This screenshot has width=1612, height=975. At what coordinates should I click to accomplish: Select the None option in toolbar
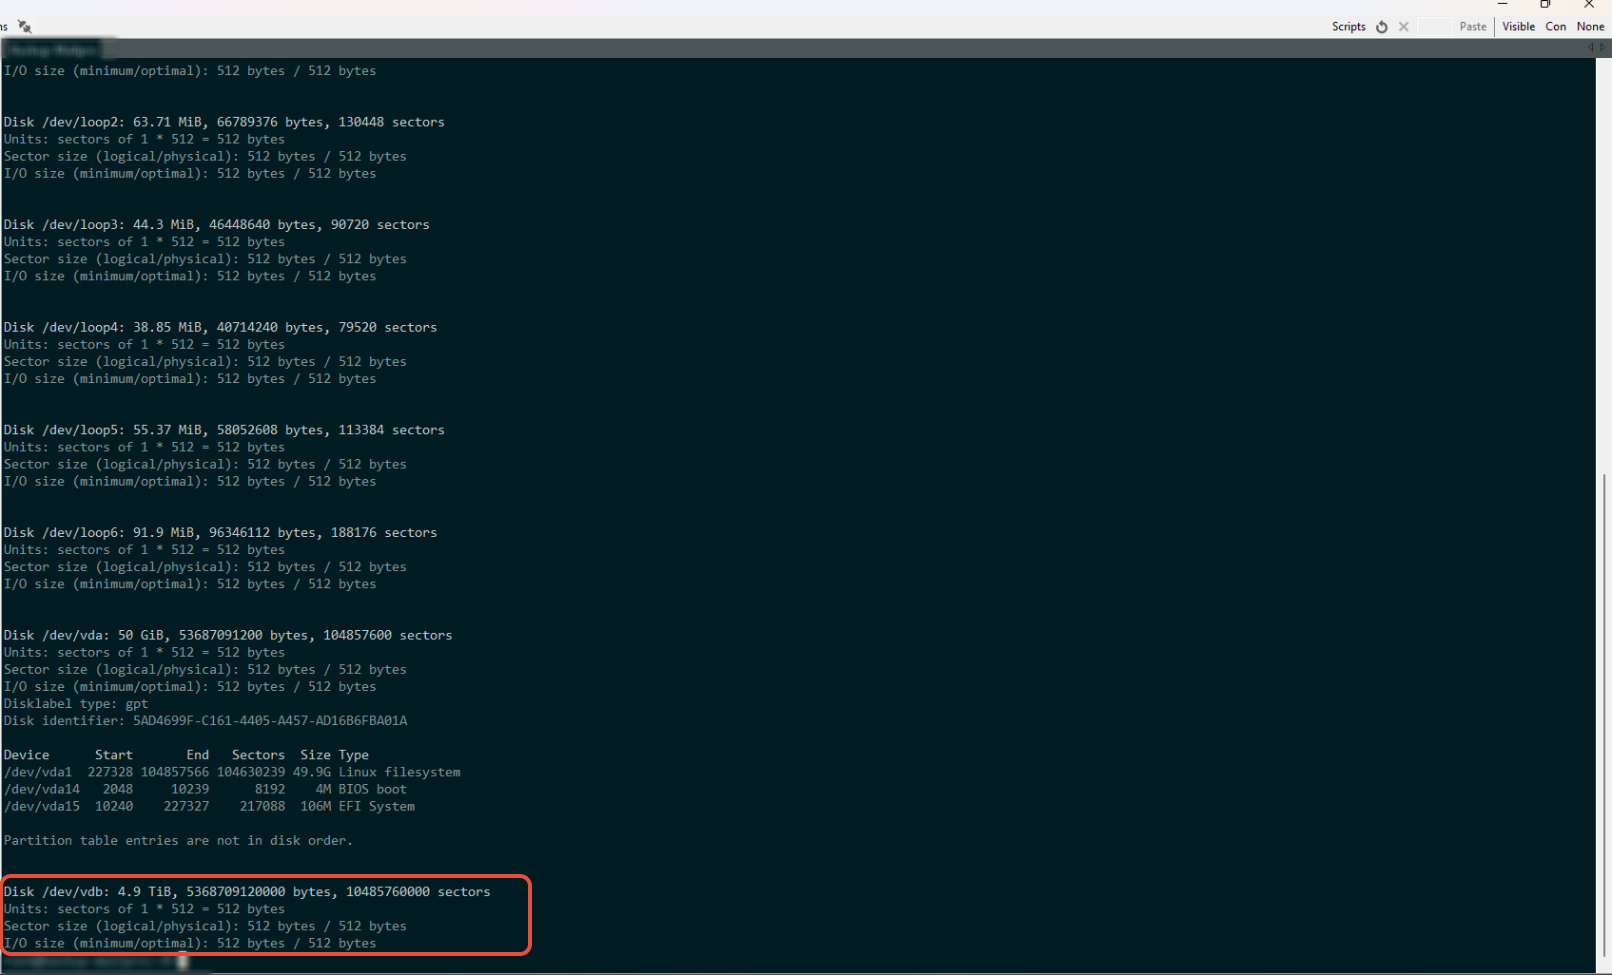tap(1590, 27)
